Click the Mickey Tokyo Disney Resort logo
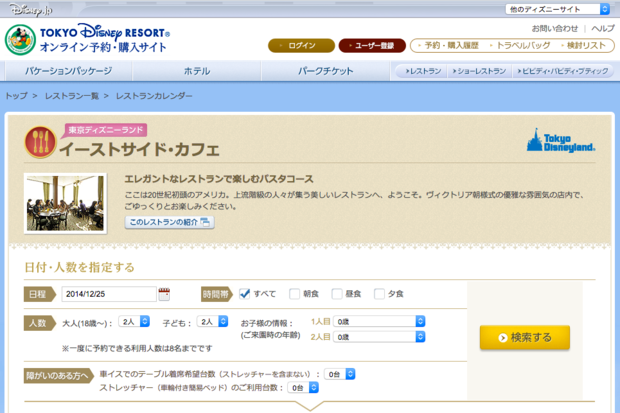This screenshot has height=413, width=620. 20,40
